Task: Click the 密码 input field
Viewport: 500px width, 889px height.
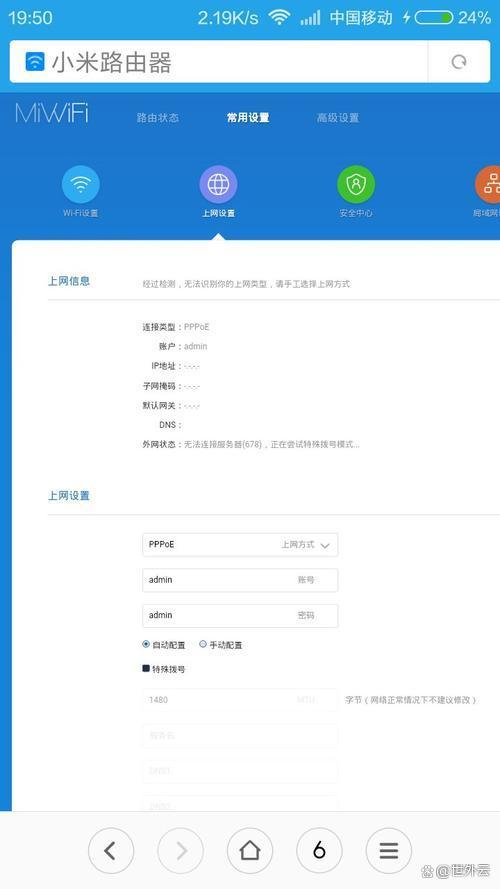Action: (x=240, y=615)
